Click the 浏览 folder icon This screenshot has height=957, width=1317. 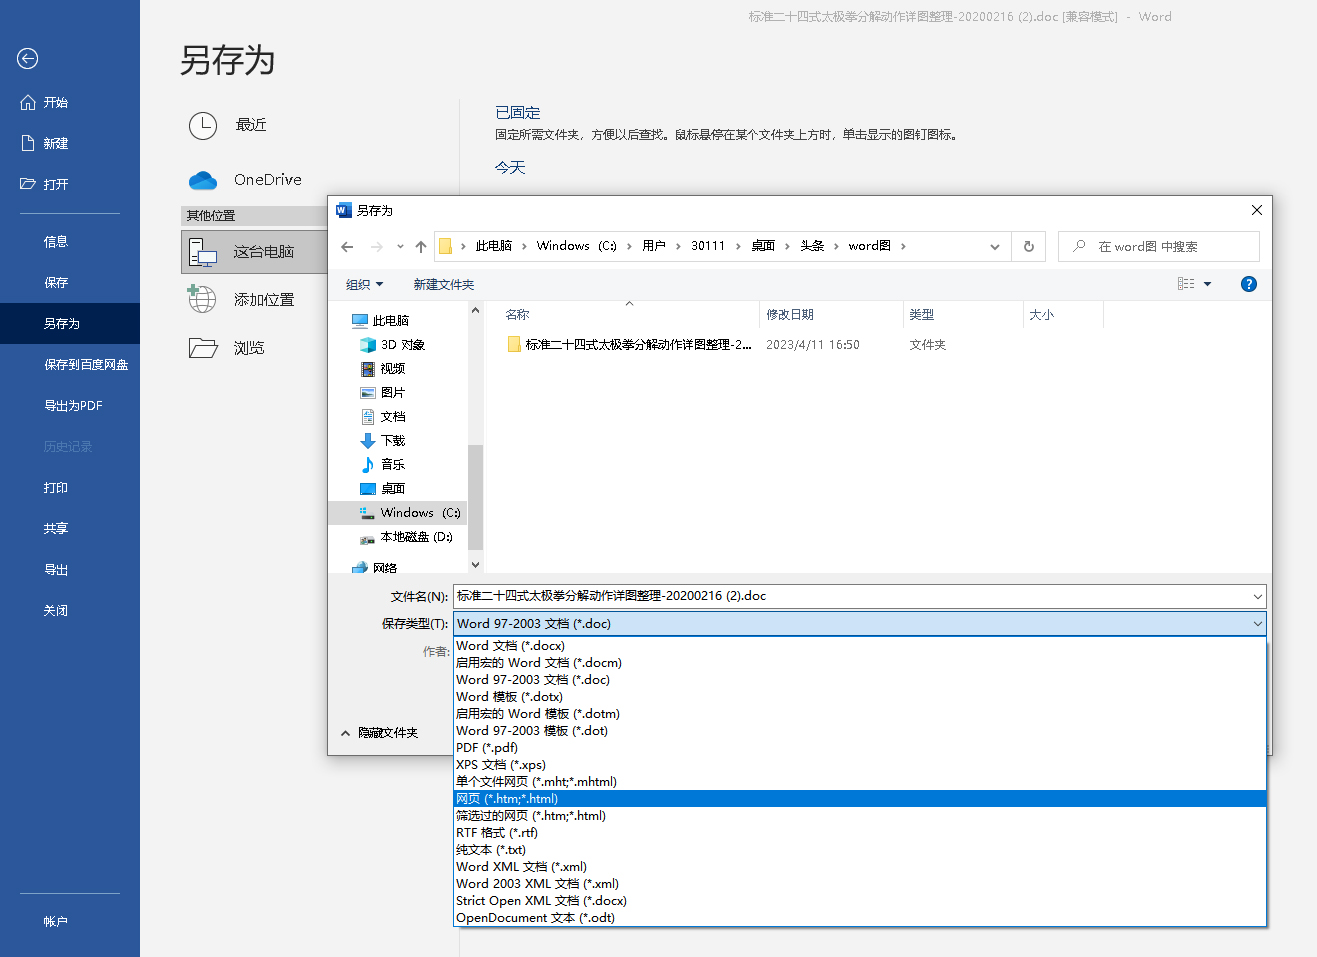click(203, 347)
